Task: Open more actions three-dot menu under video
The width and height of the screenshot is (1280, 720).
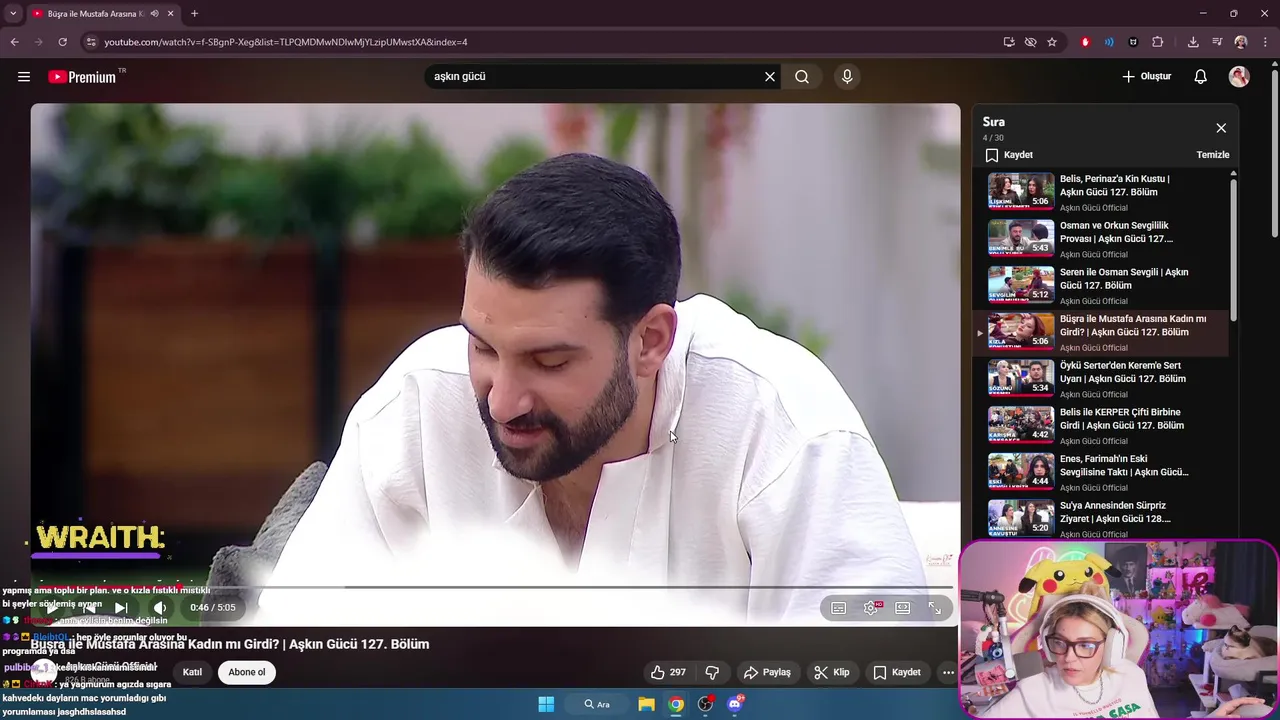Action: pos(948,672)
